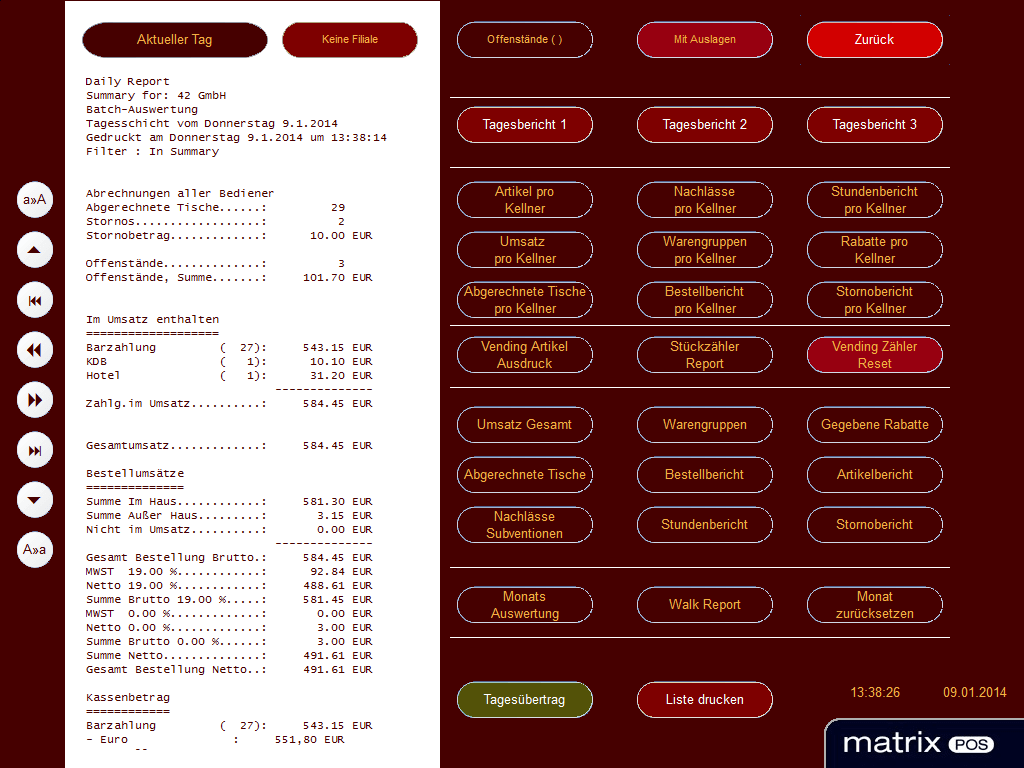This screenshot has height=768, width=1024.
Task: Click the rewind double-left arrow icon
Action: (35, 350)
